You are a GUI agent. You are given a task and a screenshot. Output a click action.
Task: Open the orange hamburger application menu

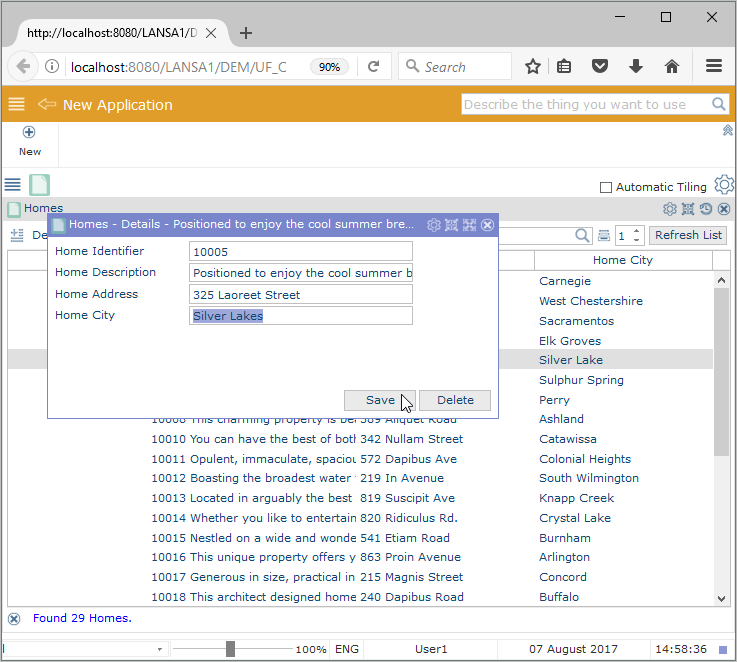[x=16, y=105]
